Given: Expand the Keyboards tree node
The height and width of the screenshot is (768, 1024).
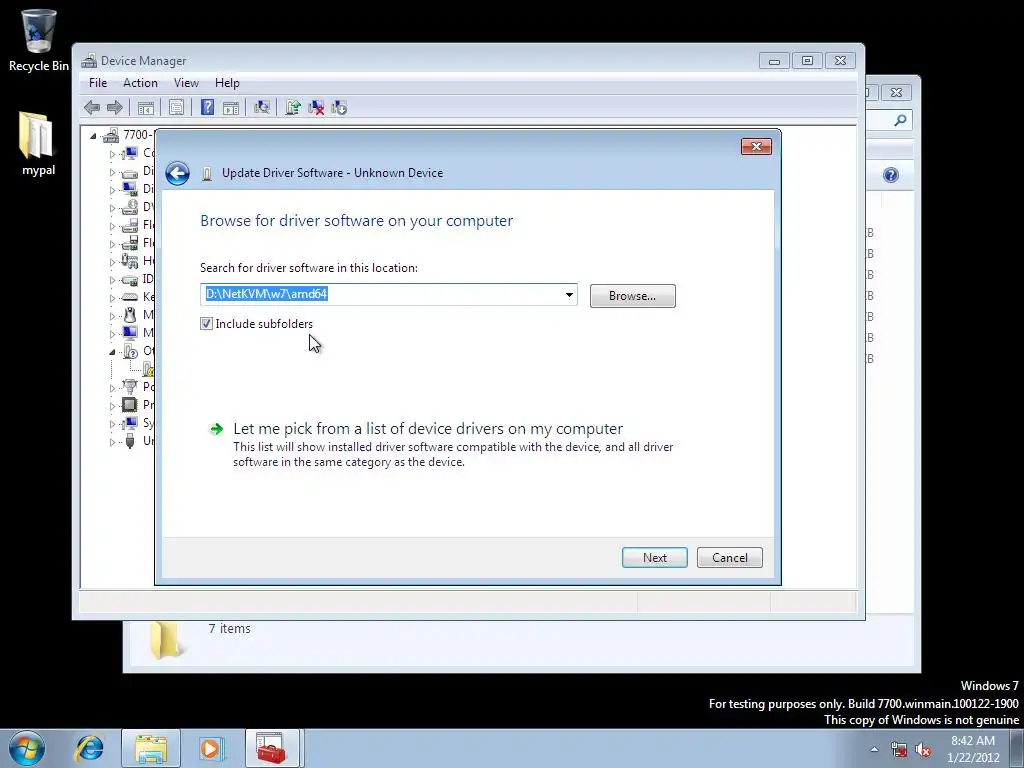Looking at the screenshot, I should tap(112, 298).
